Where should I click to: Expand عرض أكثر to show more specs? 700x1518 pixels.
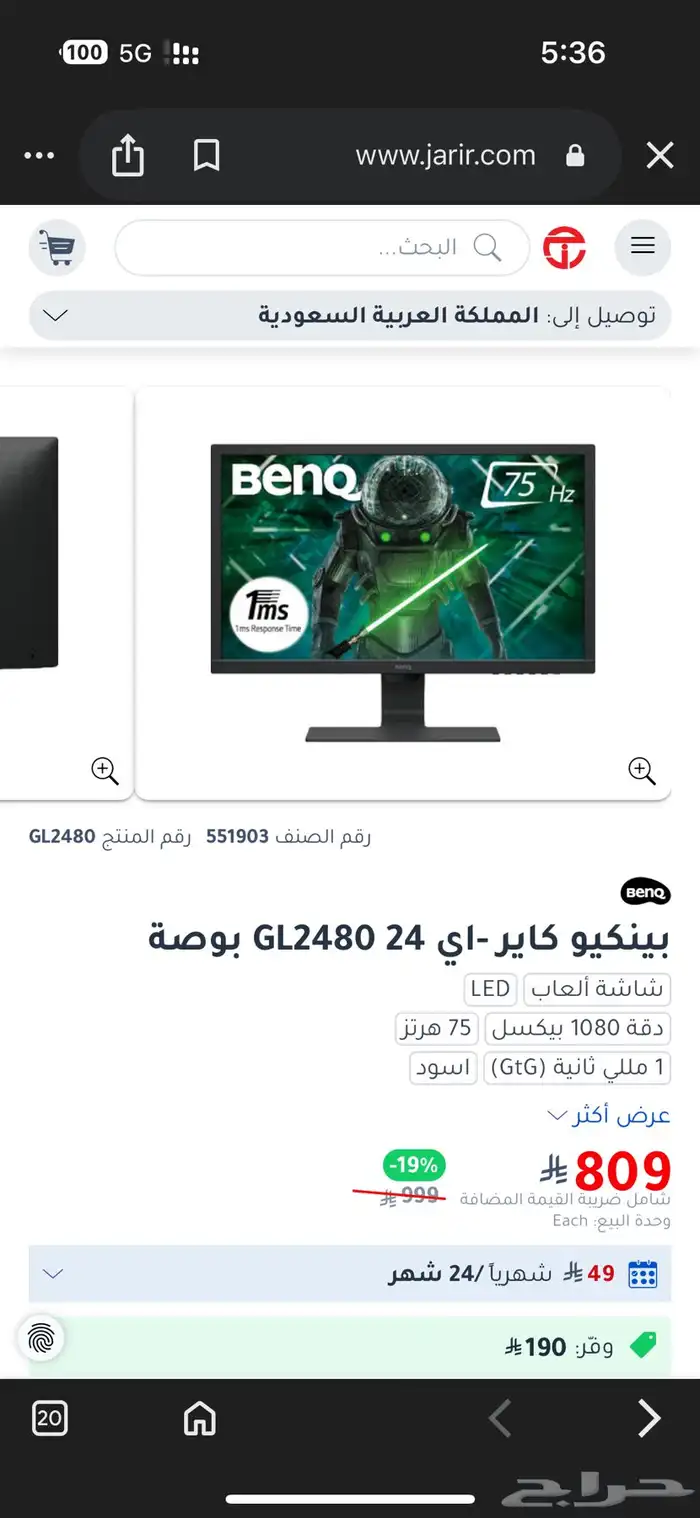[x=608, y=1115]
